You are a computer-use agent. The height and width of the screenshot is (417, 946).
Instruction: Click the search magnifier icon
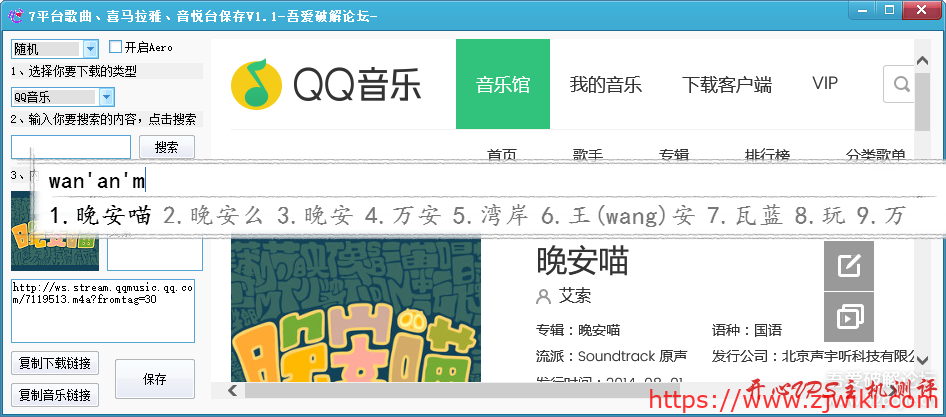point(901,84)
